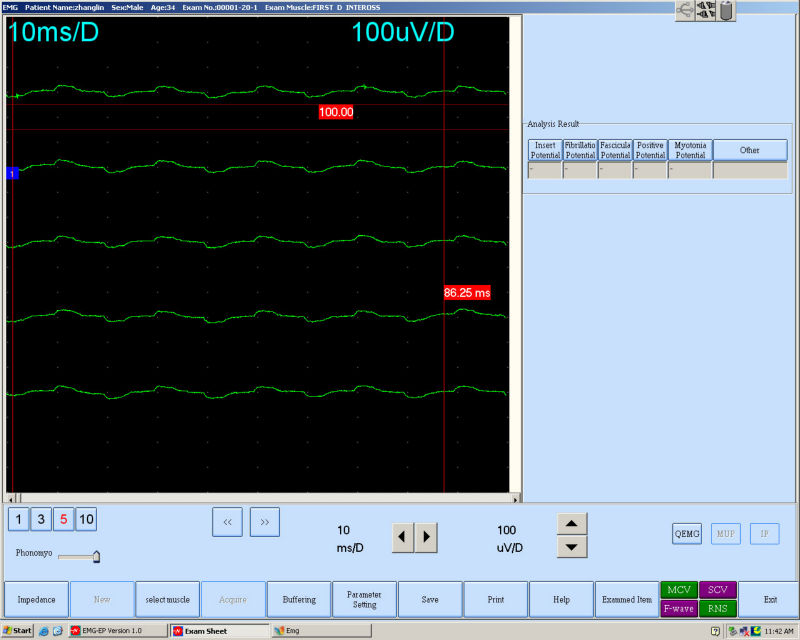Switch to MCV test
Viewport: 800px width, 640px height.
click(x=679, y=589)
